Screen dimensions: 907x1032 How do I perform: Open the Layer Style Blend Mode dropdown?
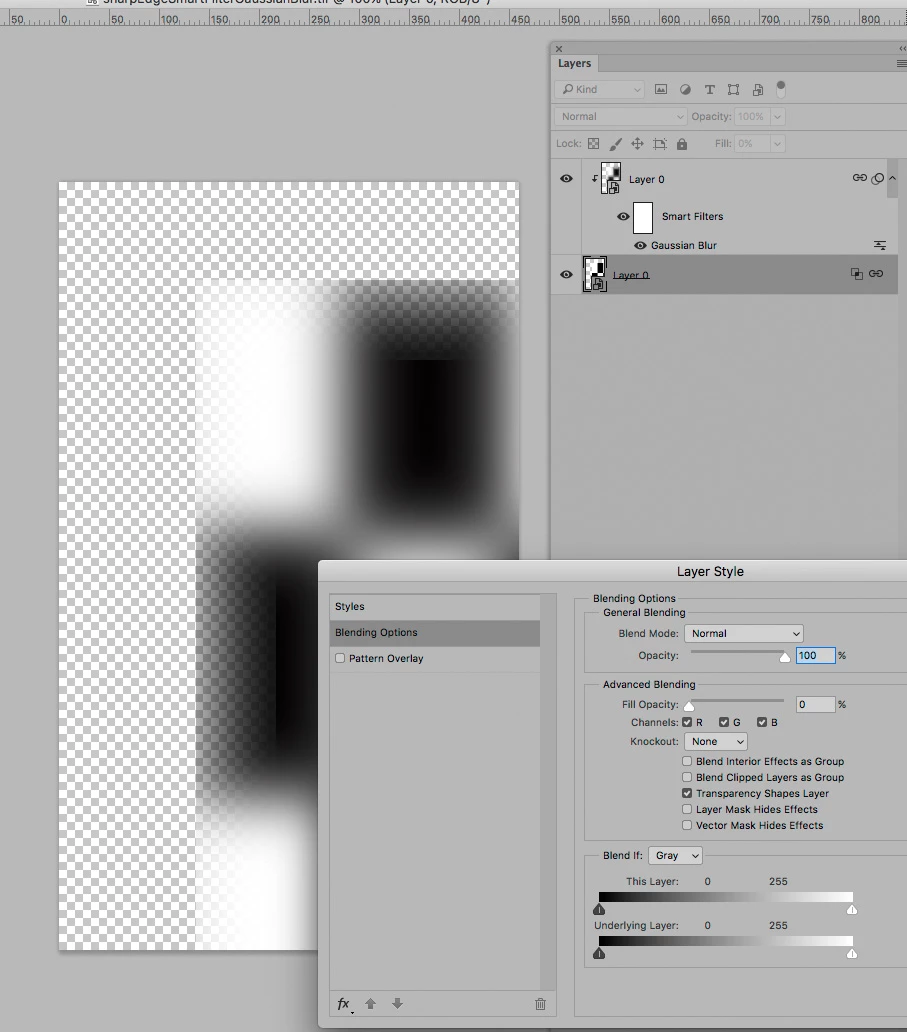(x=744, y=633)
